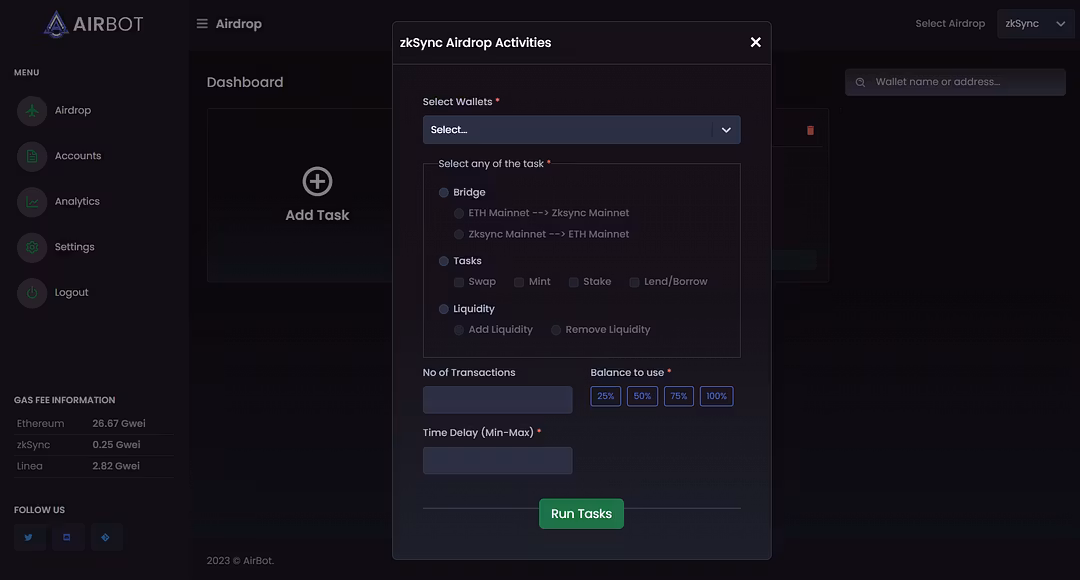Open the Select Wallets dropdown

(581, 130)
